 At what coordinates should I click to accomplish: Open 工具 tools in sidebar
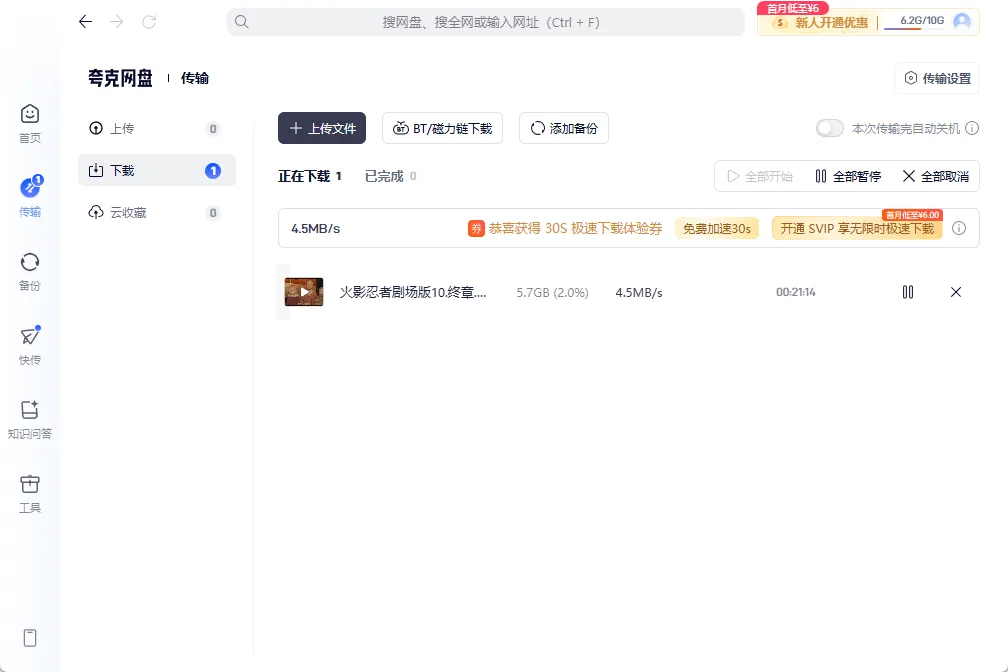click(30, 493)
